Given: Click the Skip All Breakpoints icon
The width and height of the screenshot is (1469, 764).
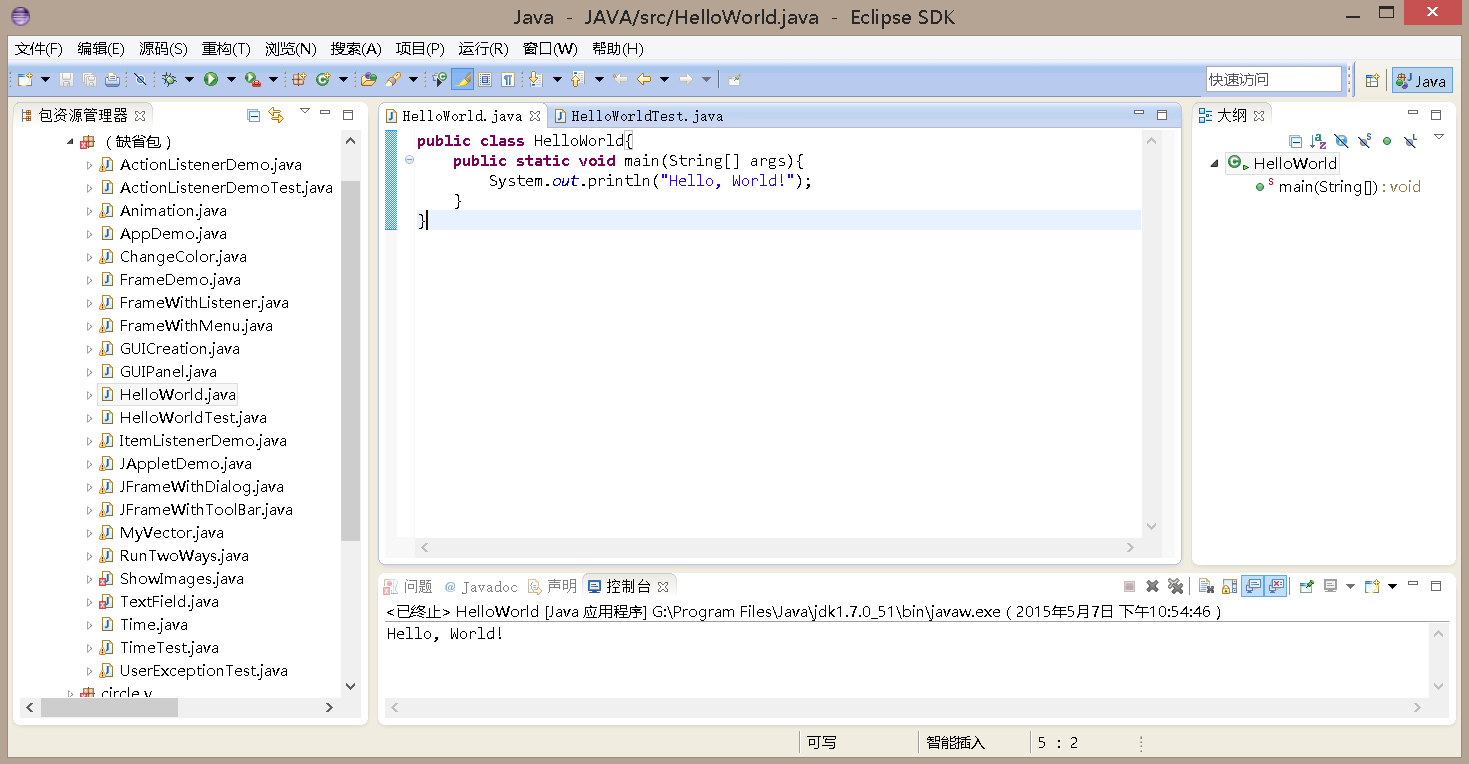Looking at the screenshot, I should [x=140, y=79].
